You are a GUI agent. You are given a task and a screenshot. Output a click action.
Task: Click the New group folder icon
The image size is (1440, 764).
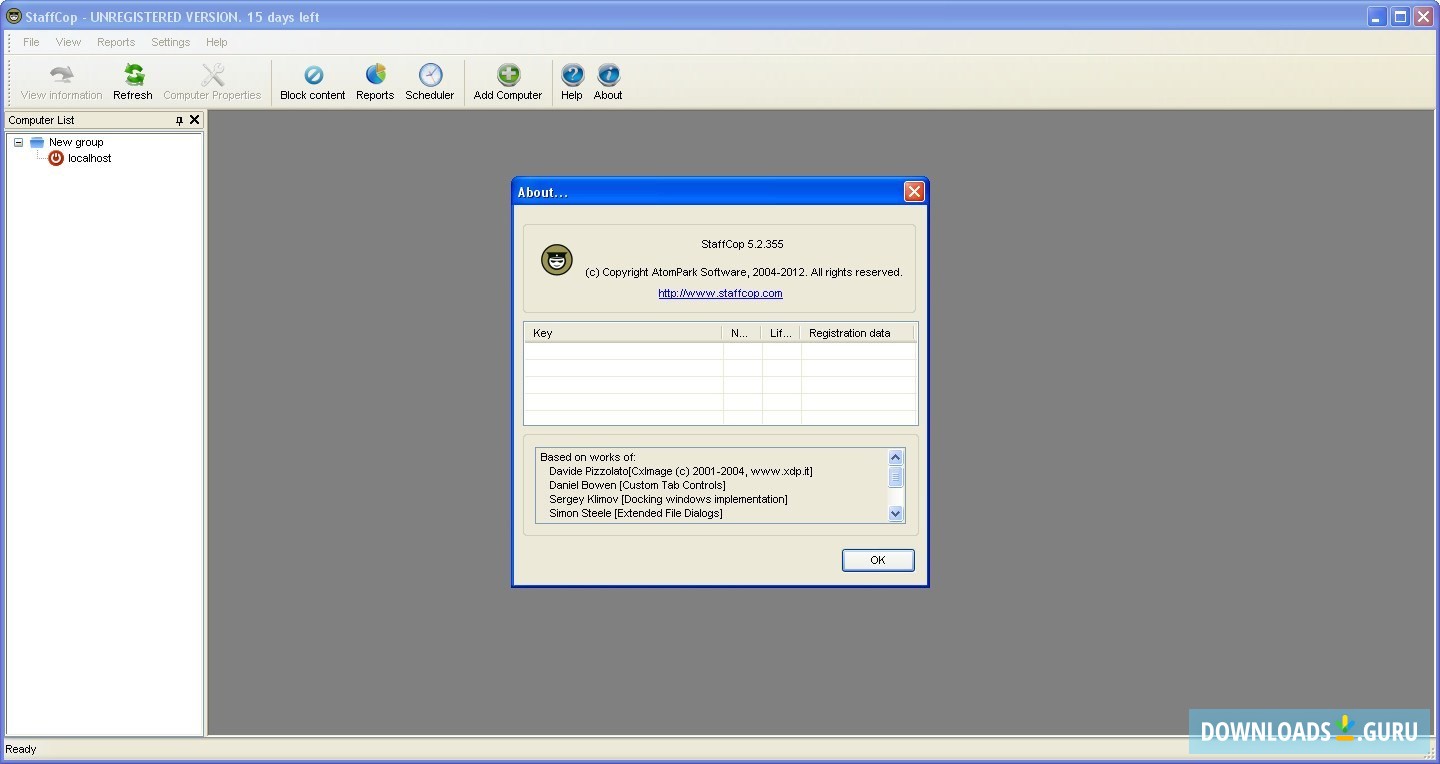point(37,142)
